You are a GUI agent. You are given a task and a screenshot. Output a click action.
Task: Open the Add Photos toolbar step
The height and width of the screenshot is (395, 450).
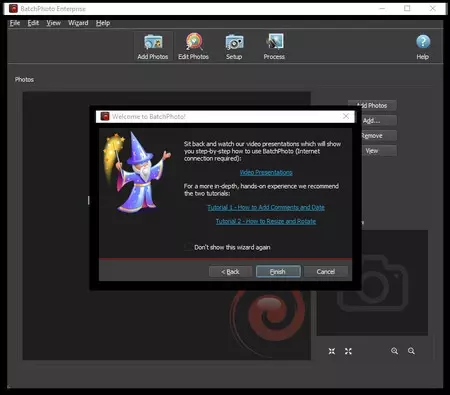[x=153, y=47]
